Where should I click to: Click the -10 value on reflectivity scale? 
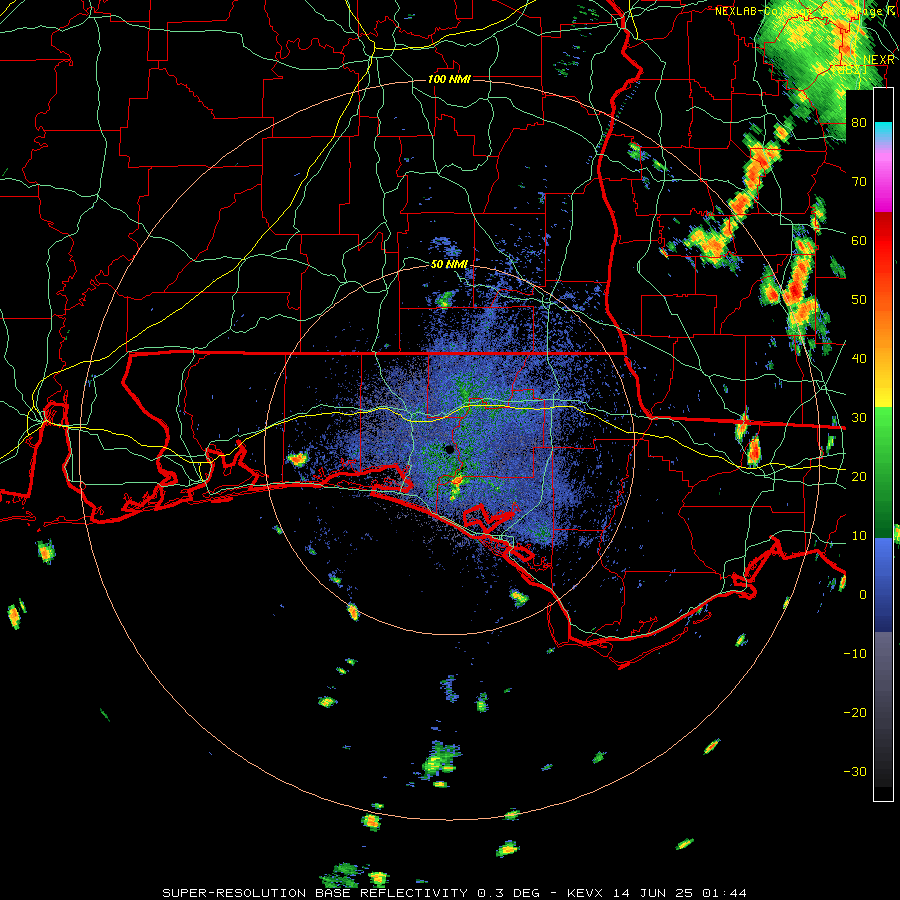coord(855,653)
